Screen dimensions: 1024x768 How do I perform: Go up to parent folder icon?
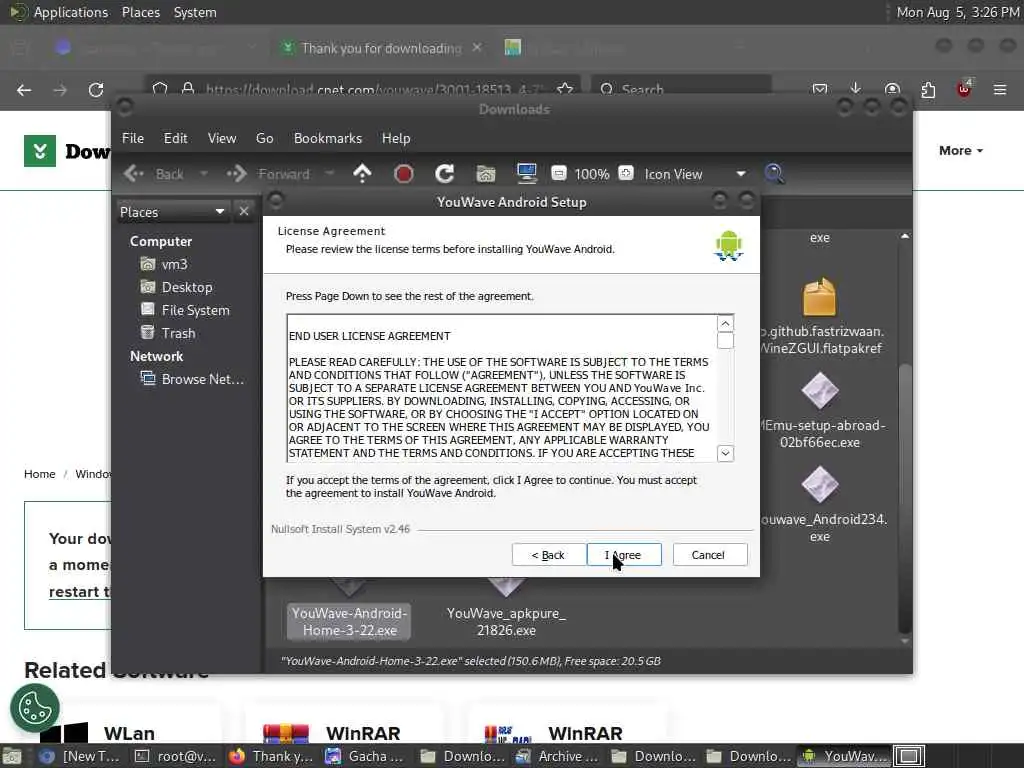pos(362,174)
